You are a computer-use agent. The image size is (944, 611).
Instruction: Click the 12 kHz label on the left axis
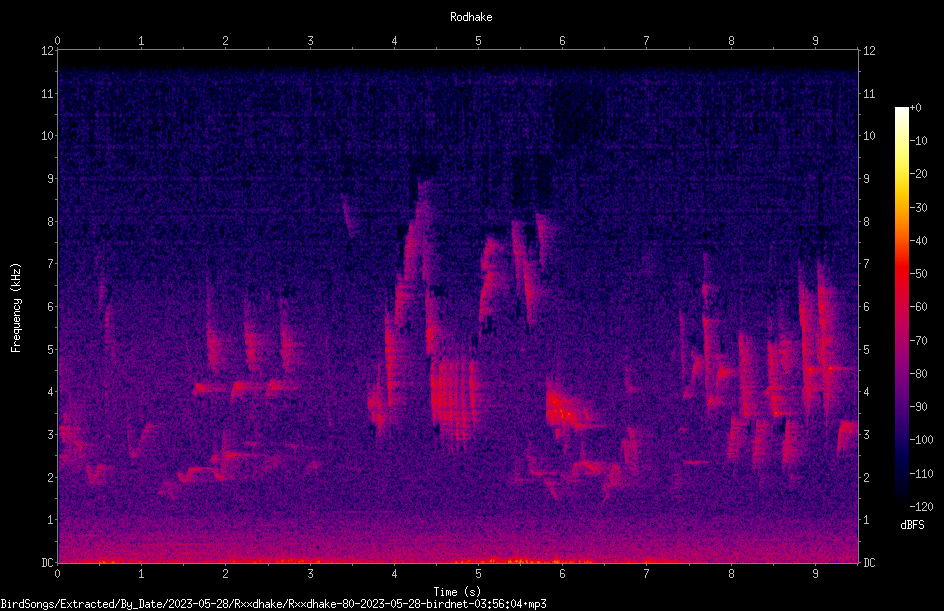pos(48,51)
